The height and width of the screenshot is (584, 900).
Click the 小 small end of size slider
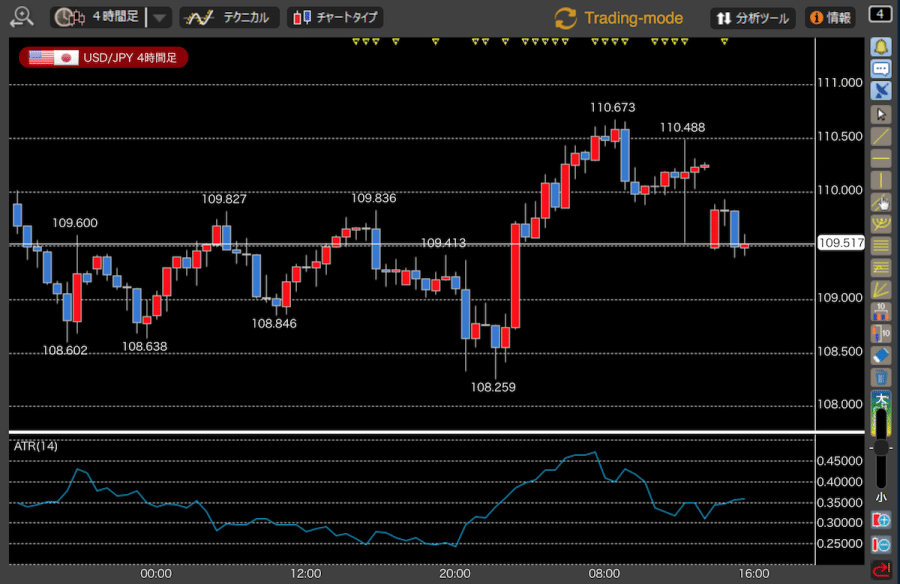881,497
